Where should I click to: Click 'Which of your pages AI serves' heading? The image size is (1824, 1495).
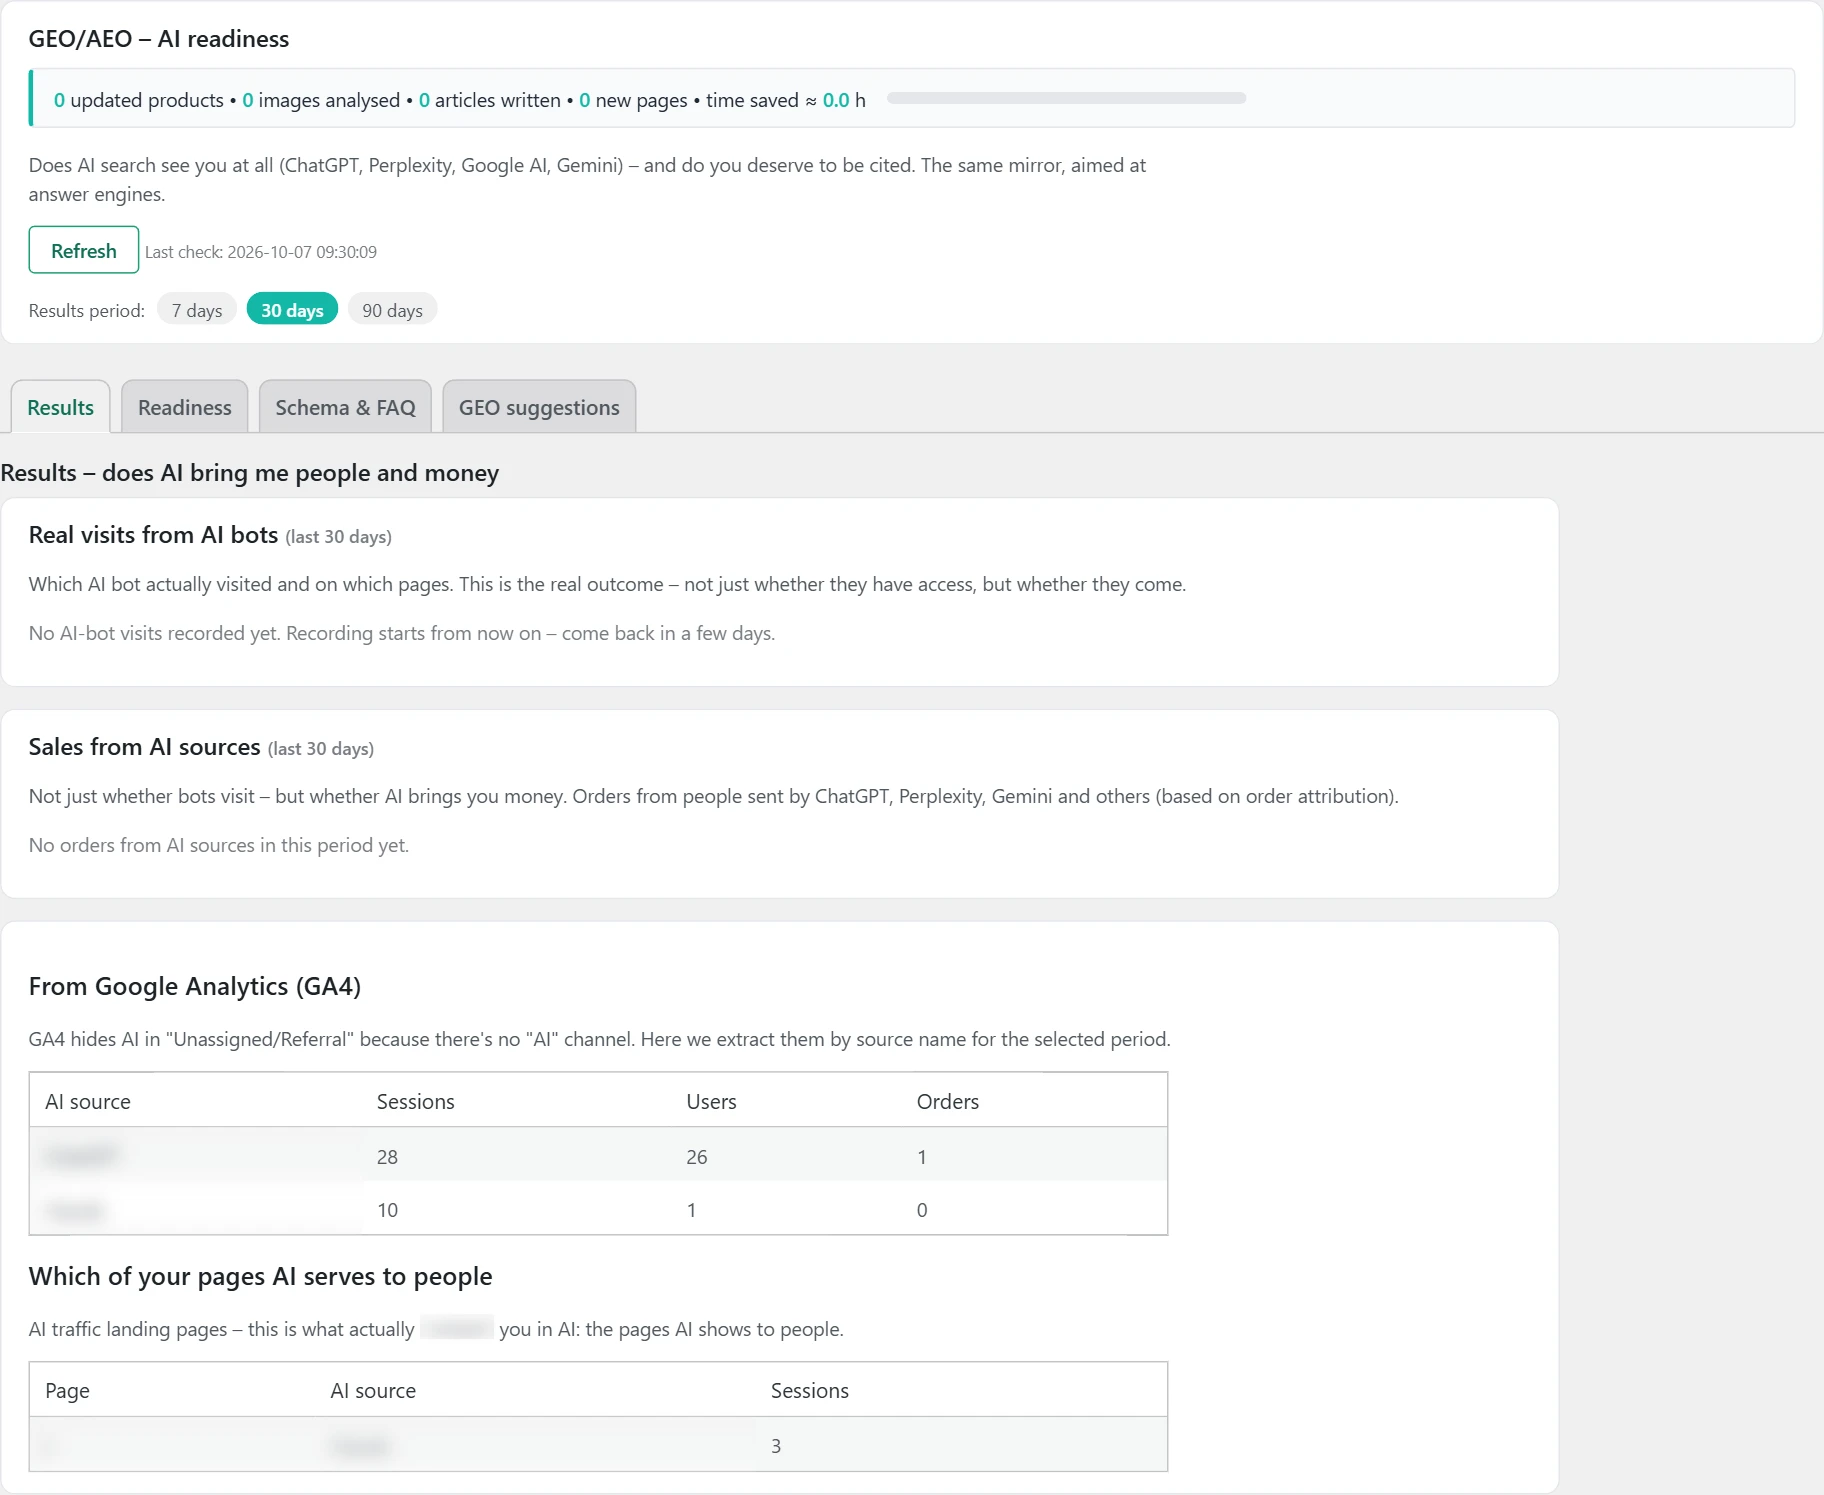[x=261, y=1276]
